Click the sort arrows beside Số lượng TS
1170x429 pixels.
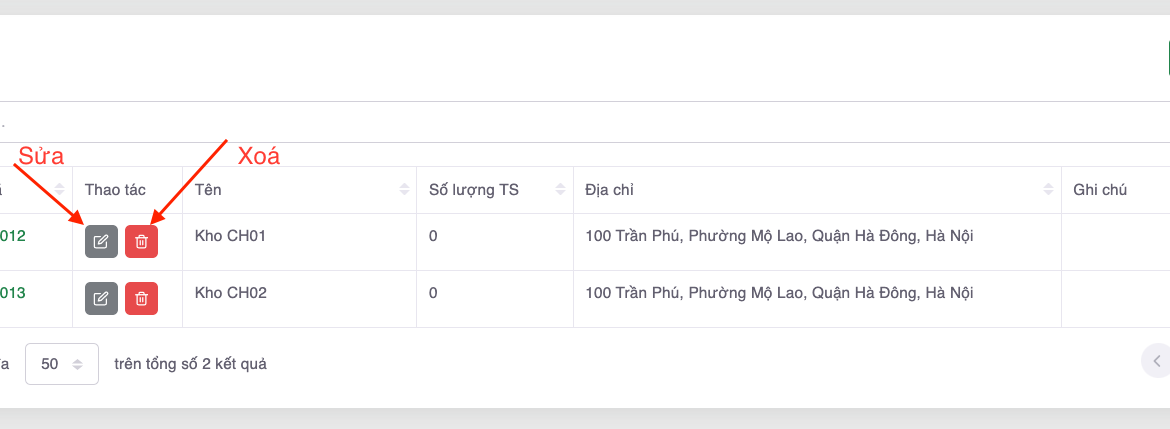(561, 189)
